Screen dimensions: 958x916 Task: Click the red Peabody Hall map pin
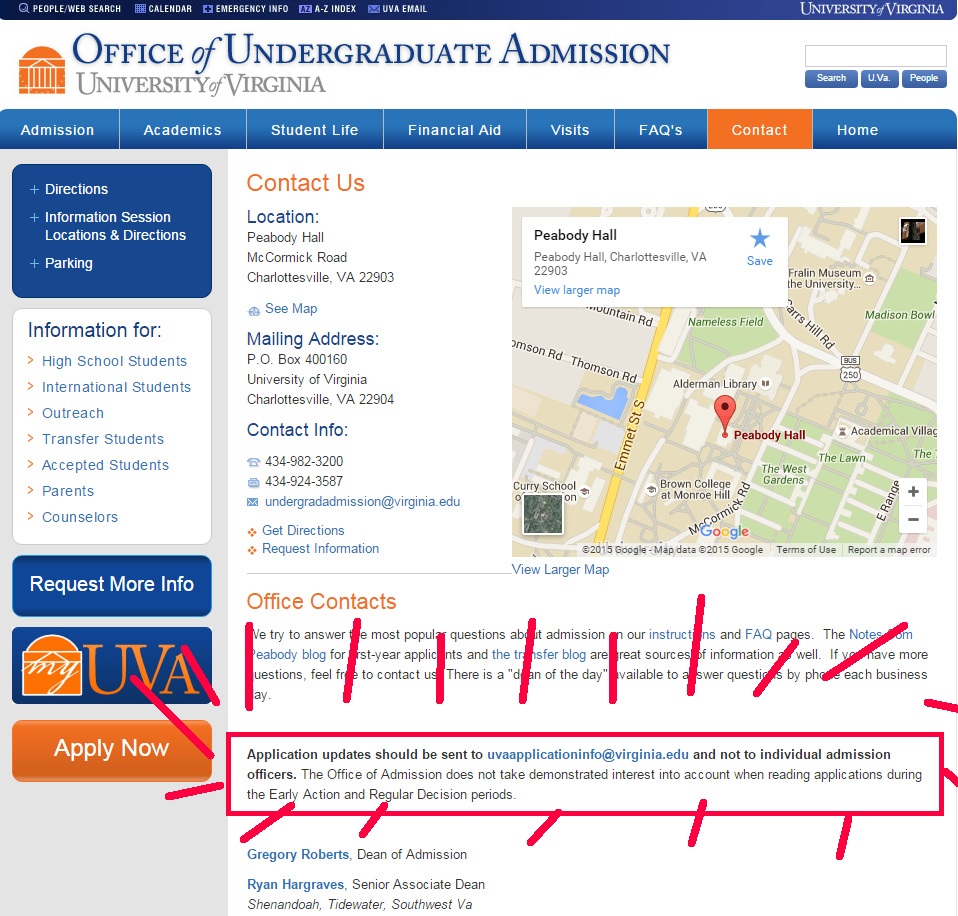pos(725,416)
